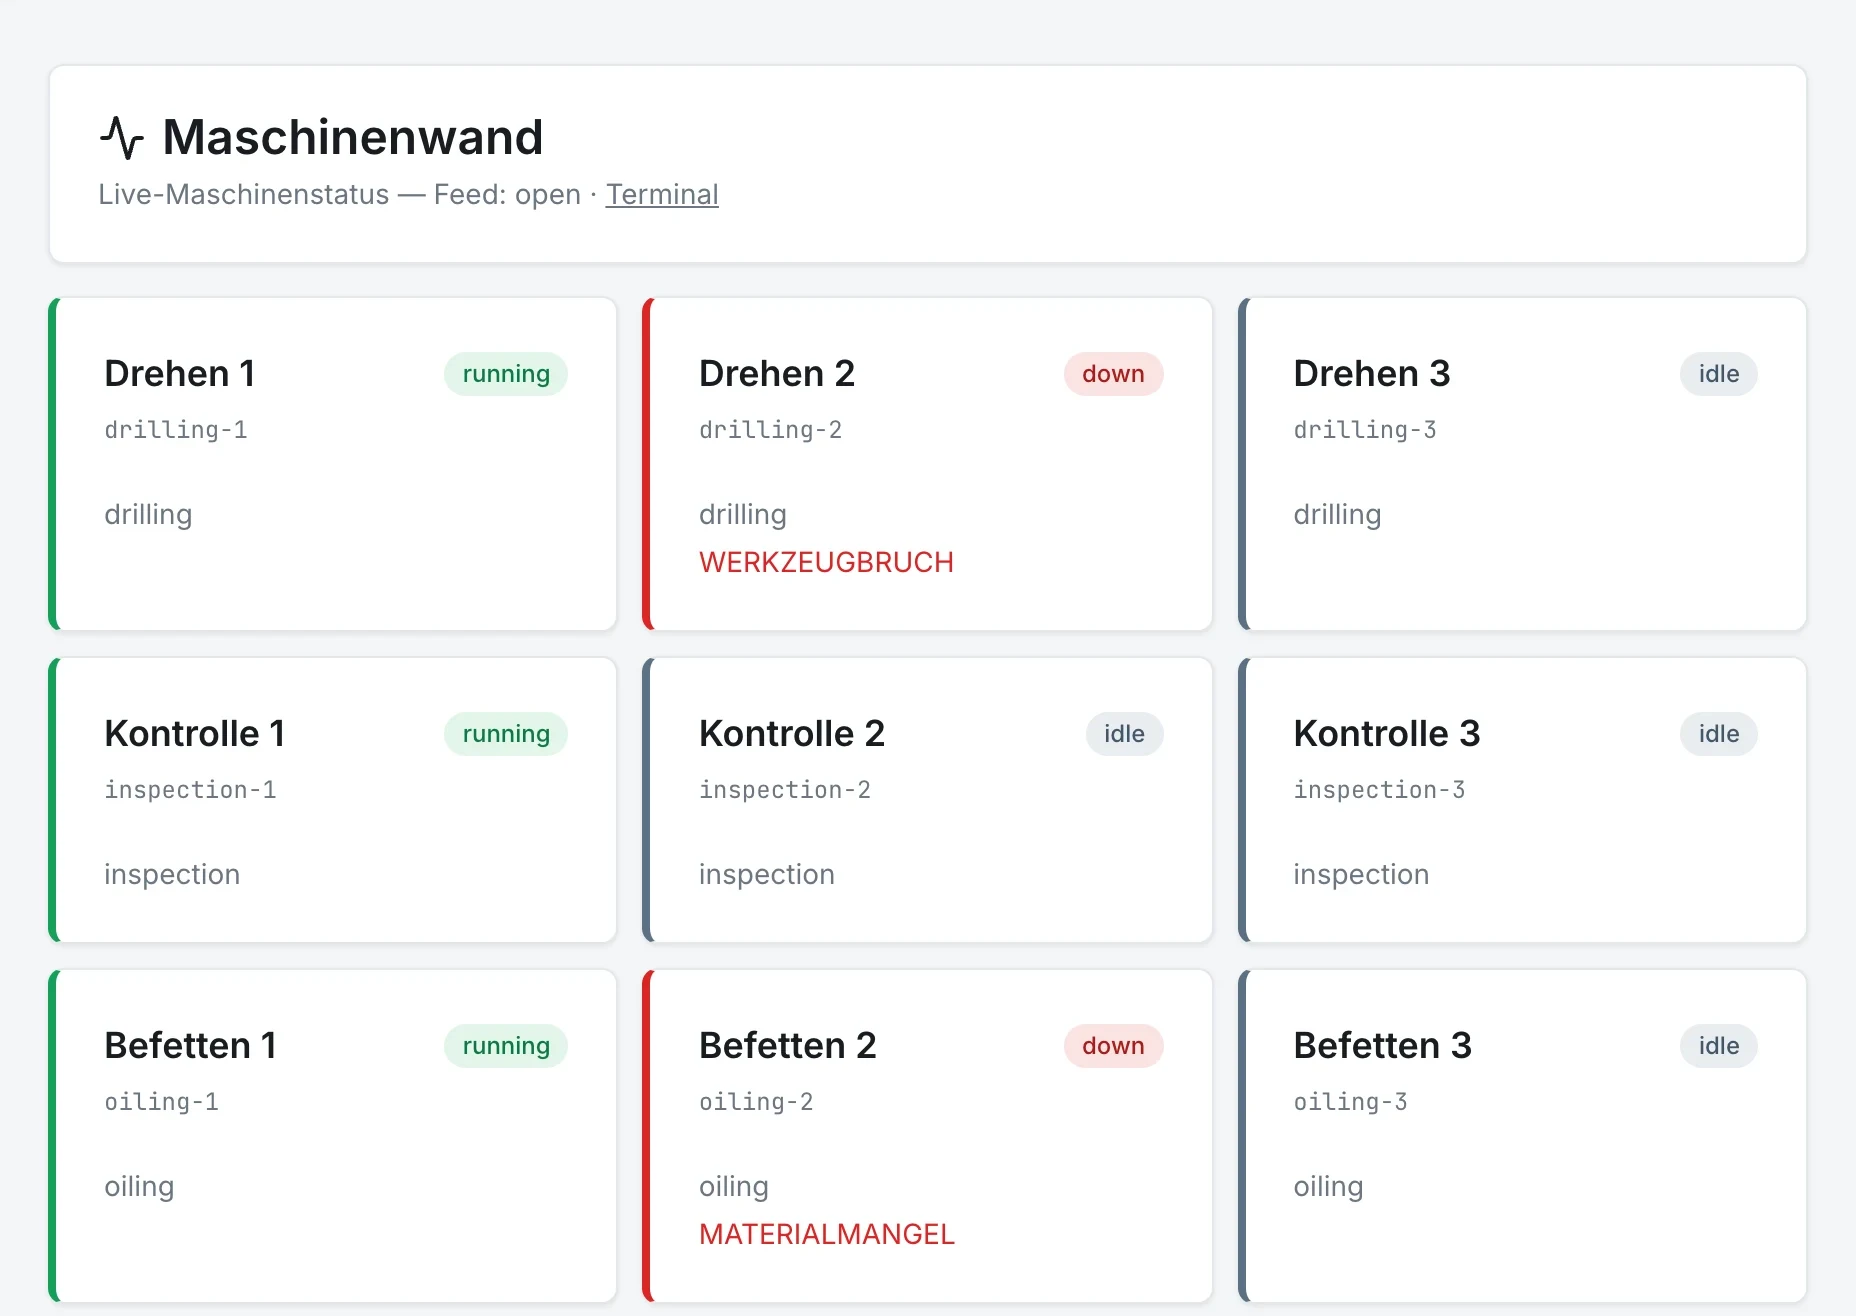This screenshot has width=1856, height=1316.
Task: Open the Kontrolle 2 machine card title
Action: click(x=792, y=734)
